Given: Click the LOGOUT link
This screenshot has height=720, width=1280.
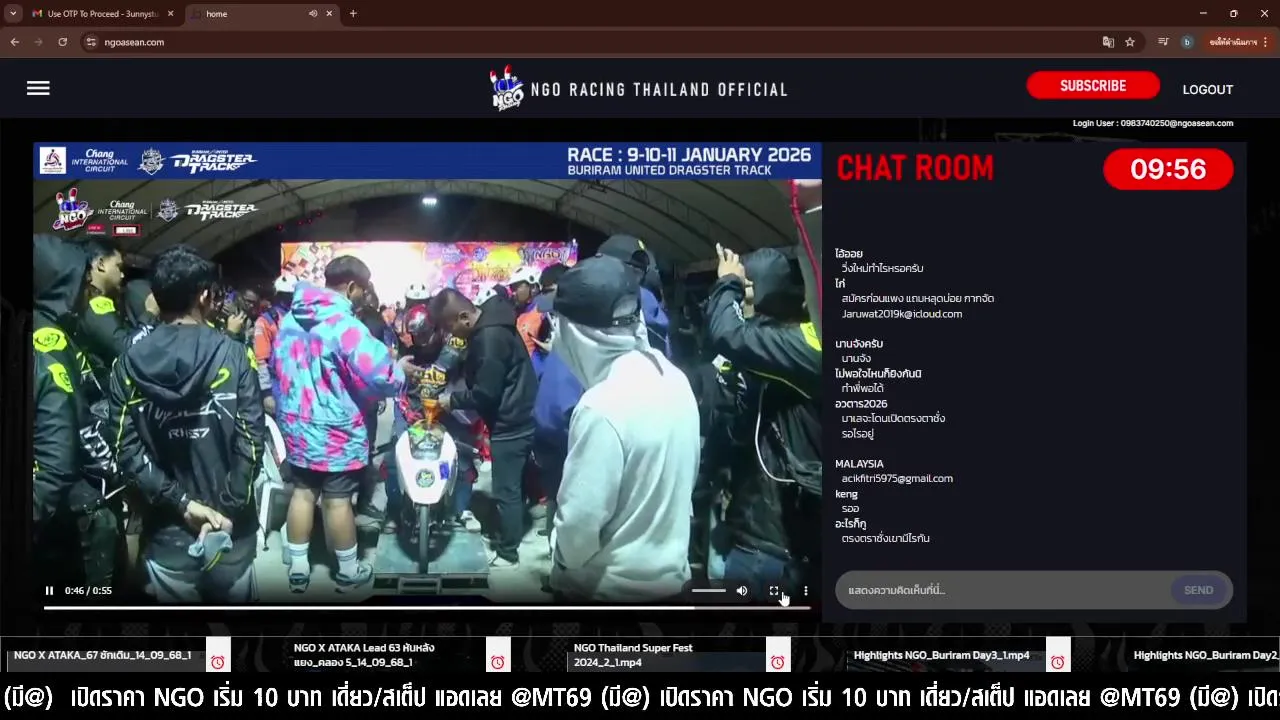Looking at the screenshot, I should click(1208, 89).
